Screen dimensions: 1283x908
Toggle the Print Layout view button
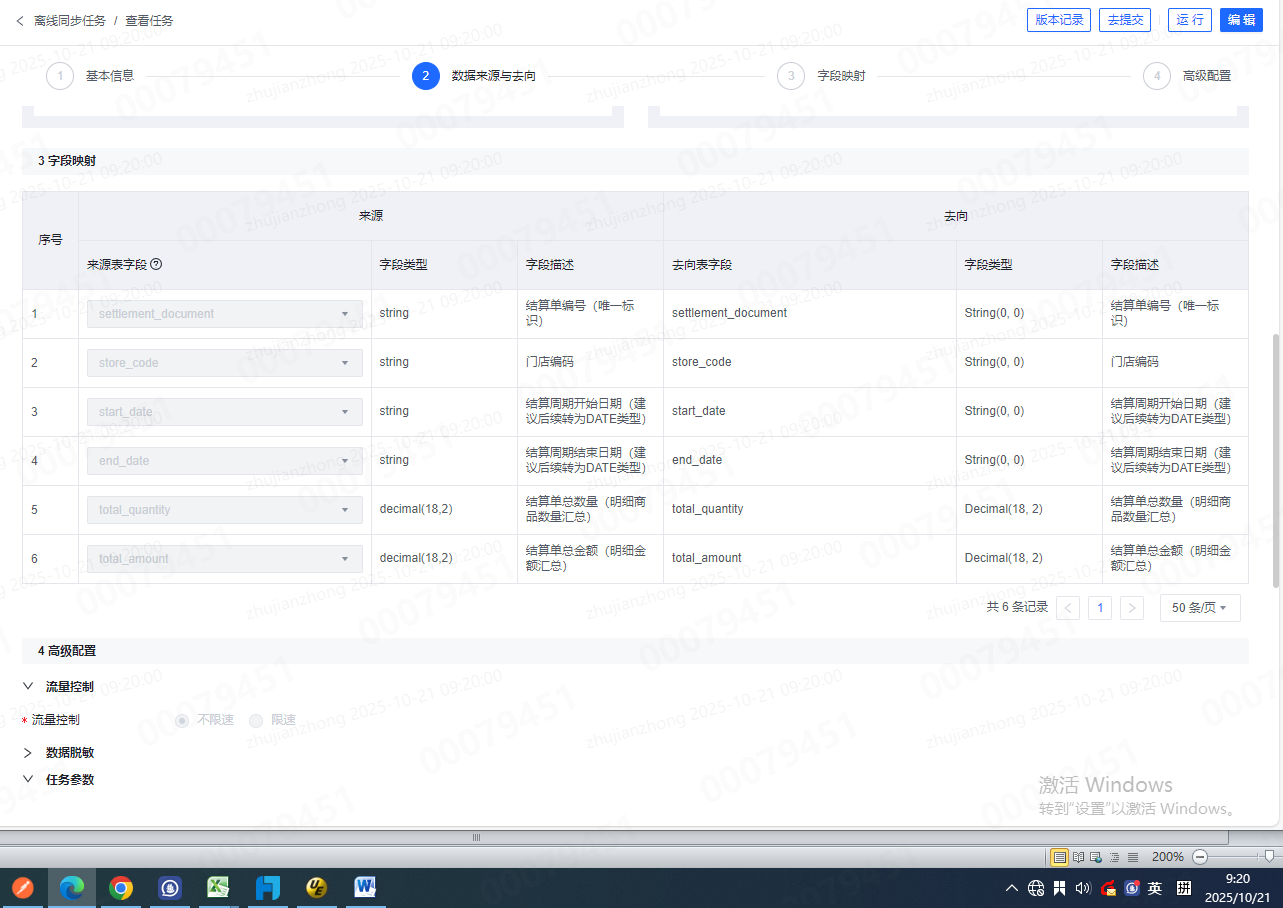point(1059,857)
